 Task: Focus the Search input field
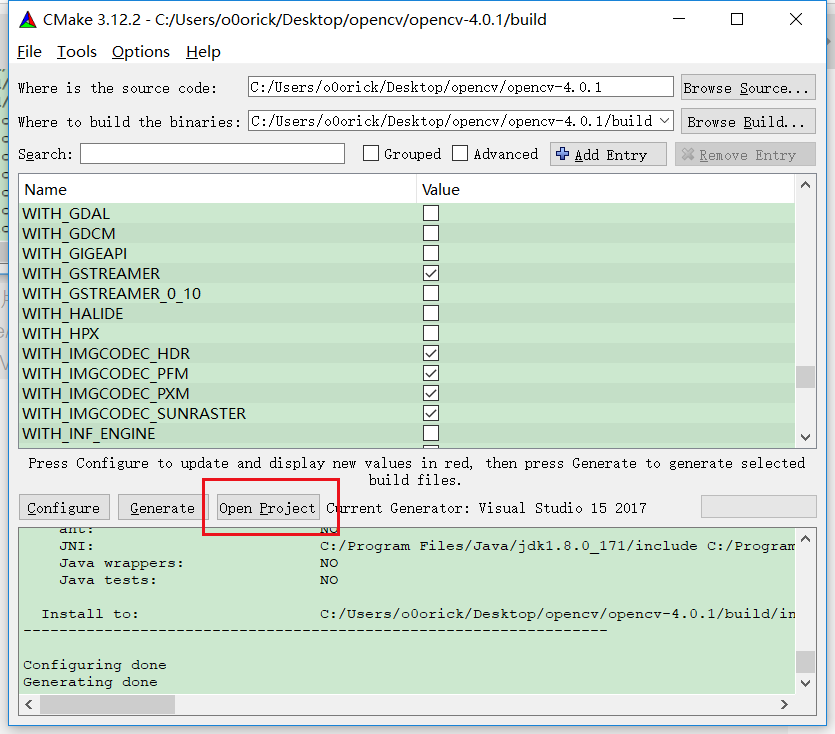(212, 154)
